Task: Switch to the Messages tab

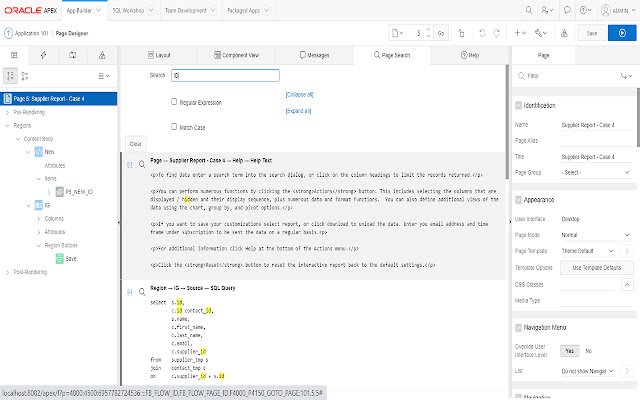Action: tap(314, 55)
